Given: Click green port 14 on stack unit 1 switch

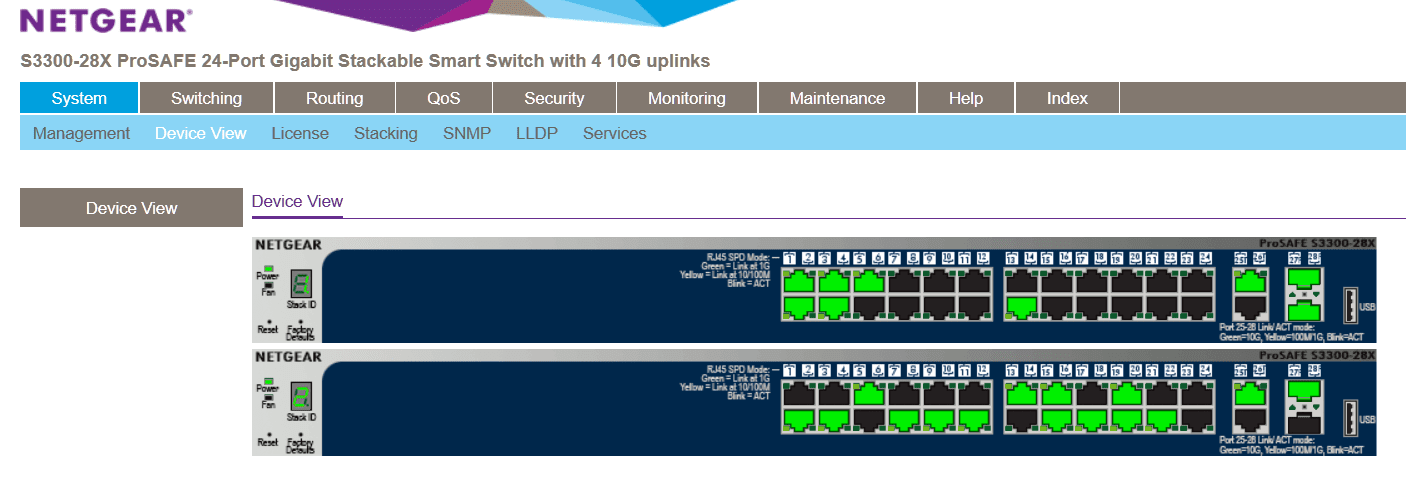Looking at the screenshot, I should coord(1023,307).
